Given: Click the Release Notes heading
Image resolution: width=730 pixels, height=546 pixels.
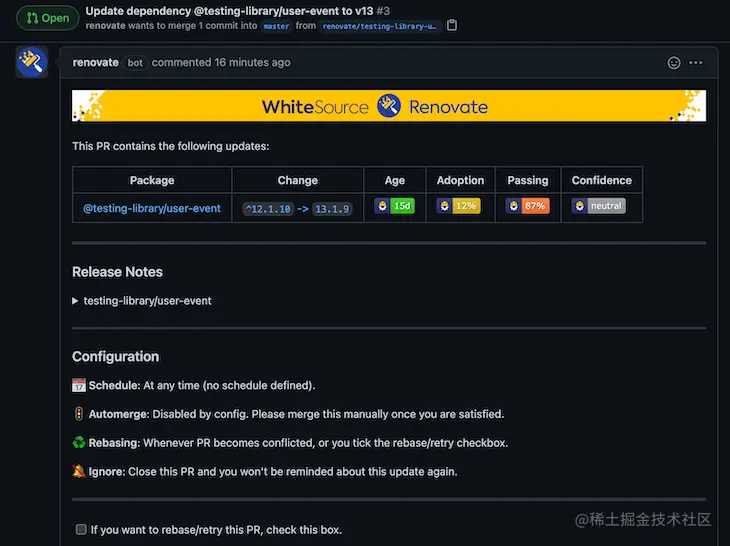Looking at the screenshot, I should point(117,272).
